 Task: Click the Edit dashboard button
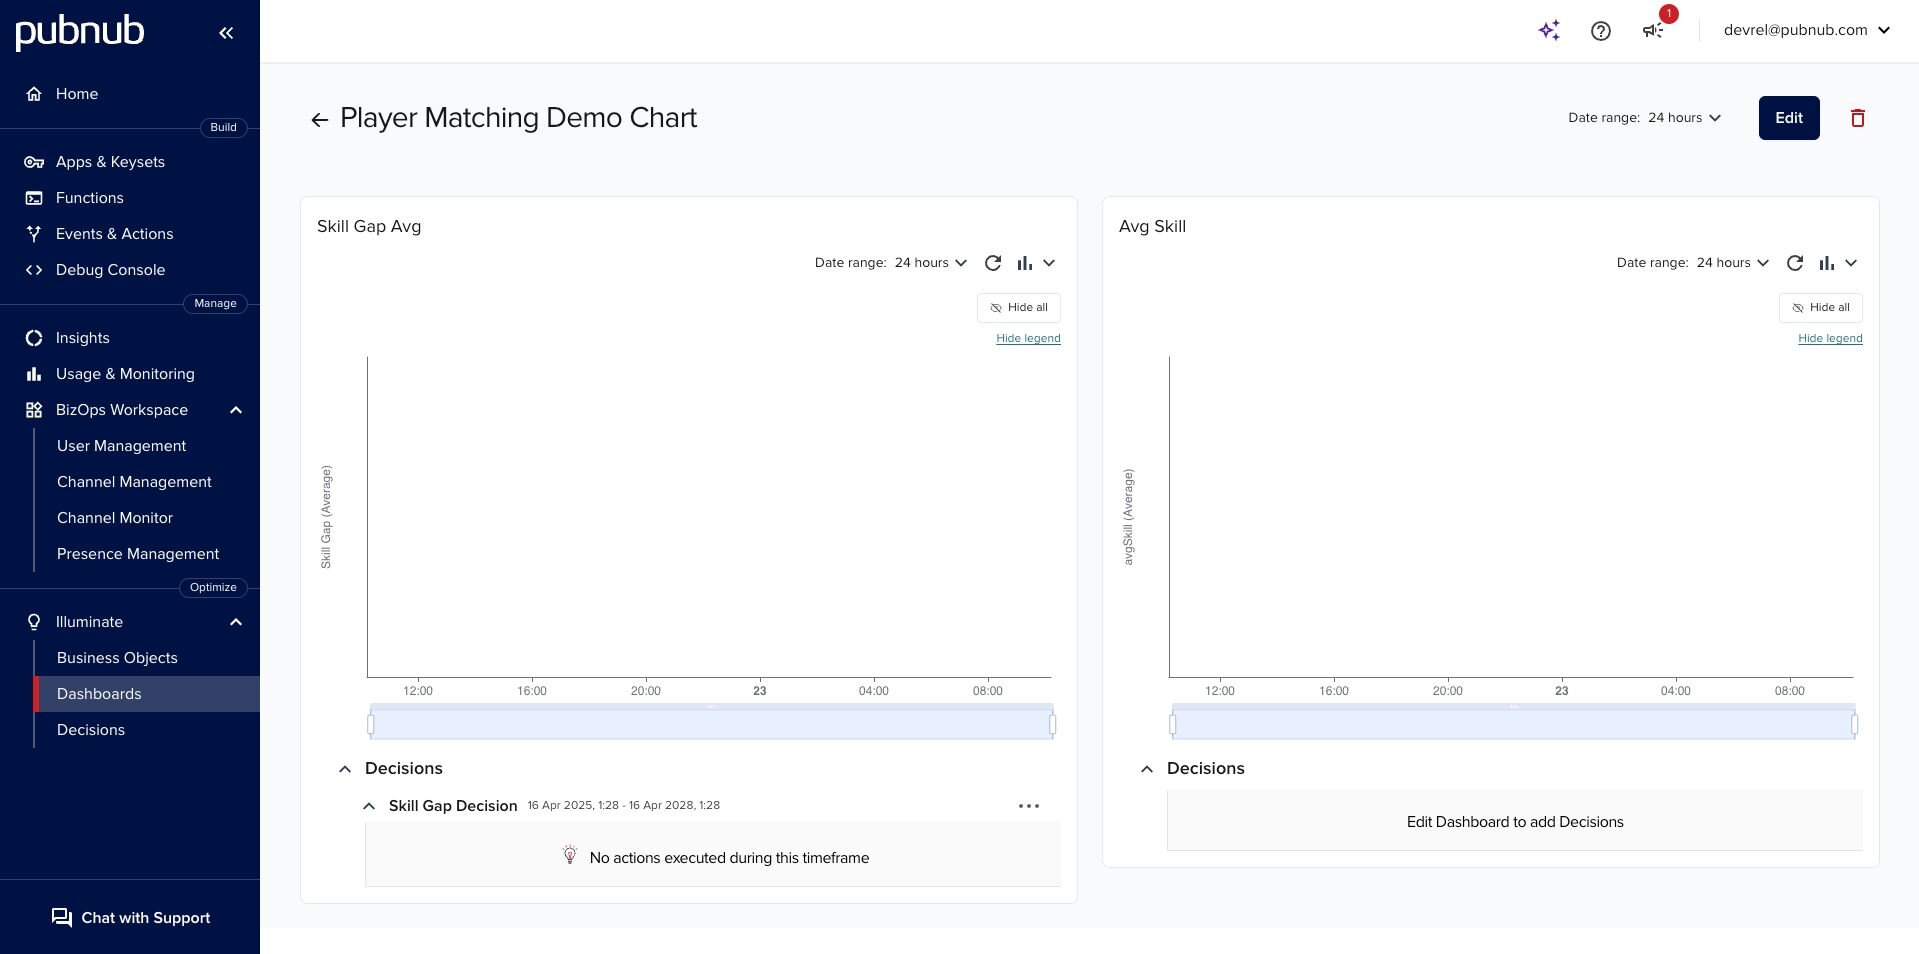point(1788,118)
